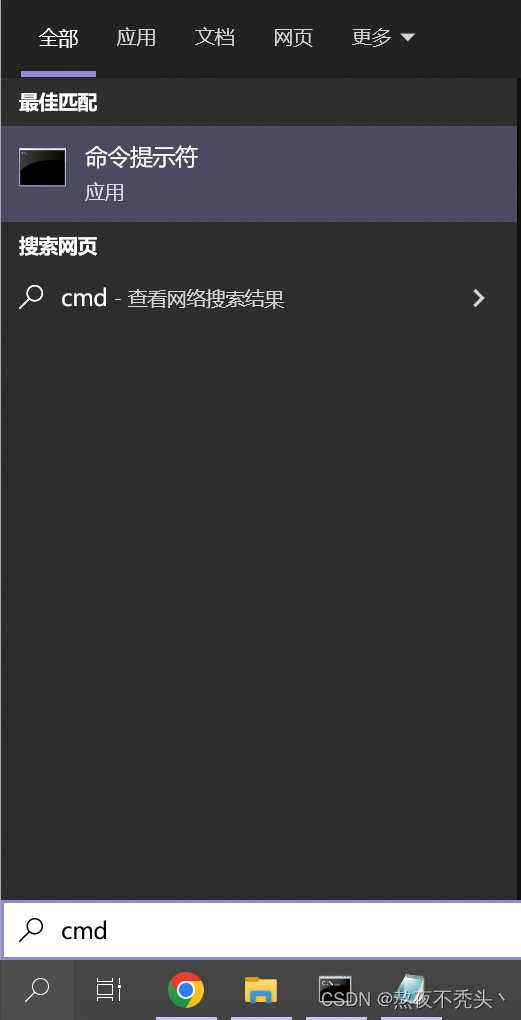Screen dimensions: 521x1020
Task: Click the magnifier icon beside the cmd web result
Action: point(31,297)
